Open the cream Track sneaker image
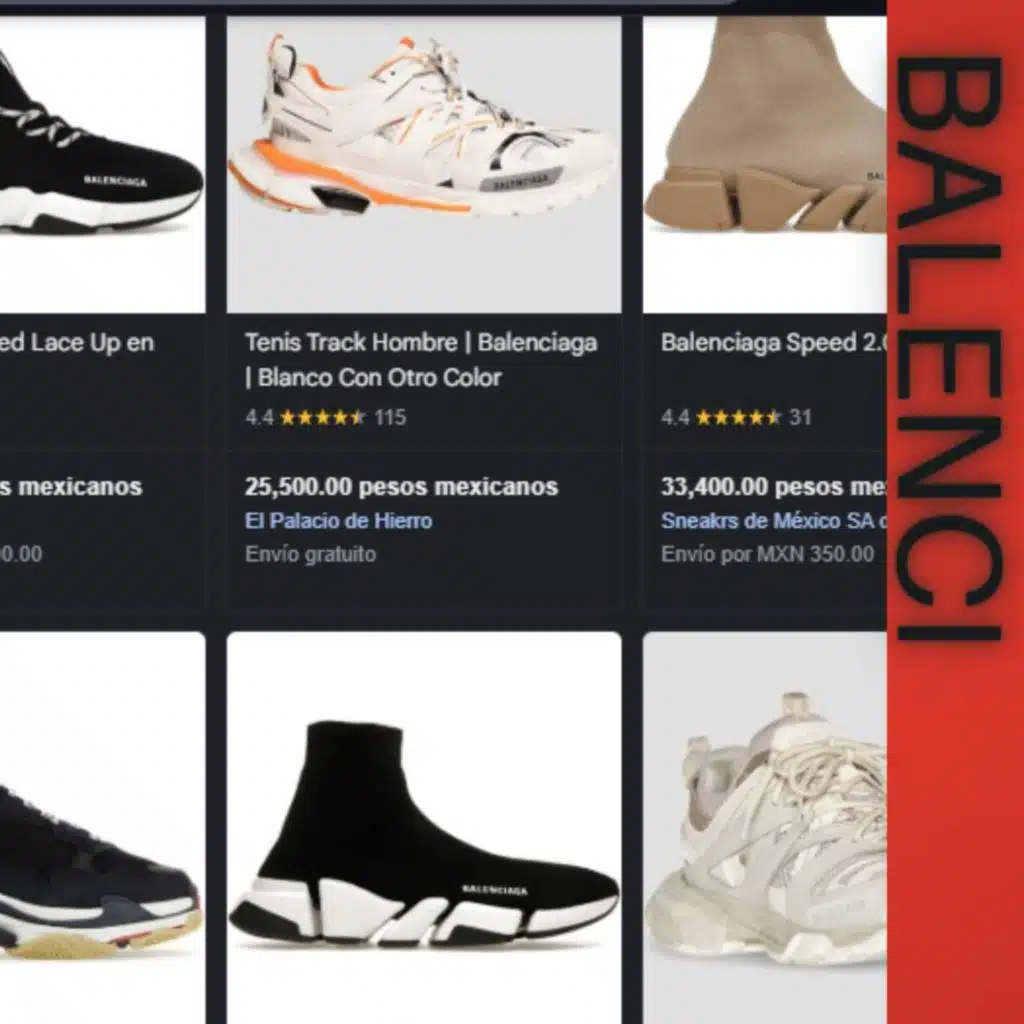 pos(765,827)
